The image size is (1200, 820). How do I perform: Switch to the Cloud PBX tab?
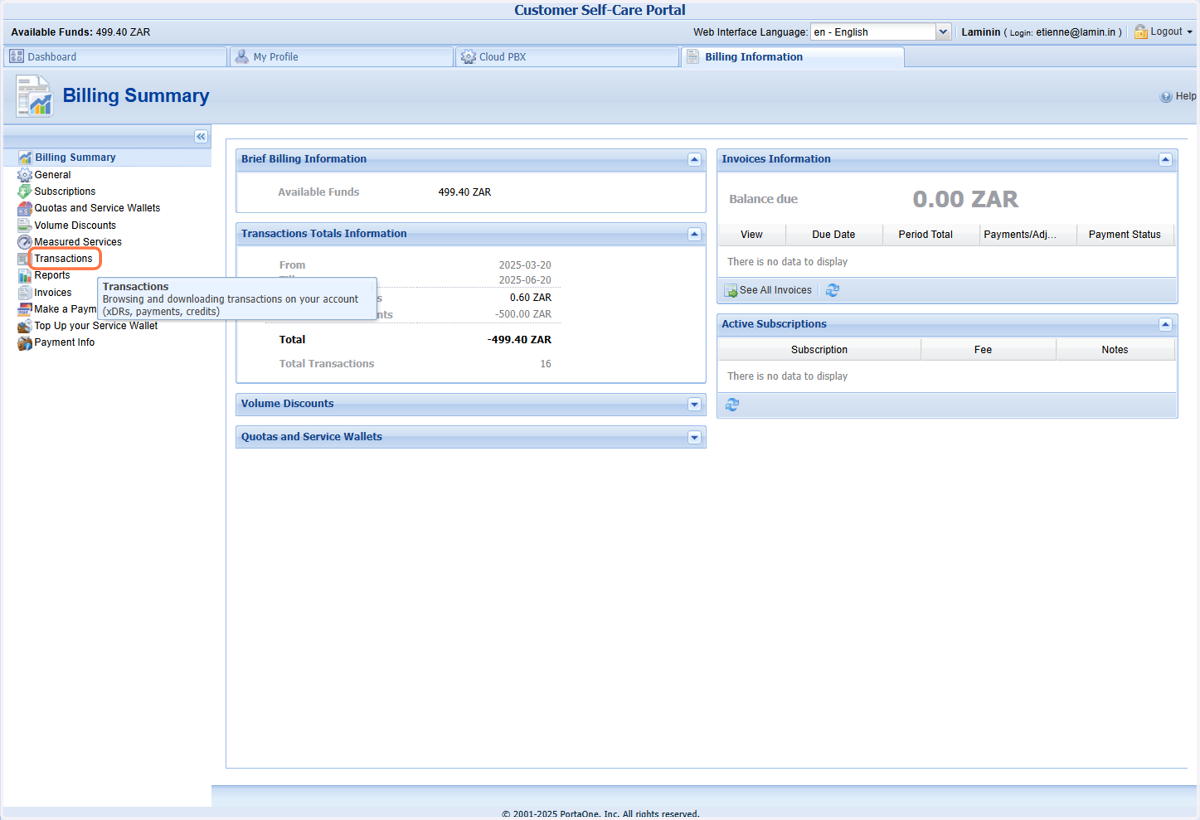pyautogui.click(x=568, y=57)
